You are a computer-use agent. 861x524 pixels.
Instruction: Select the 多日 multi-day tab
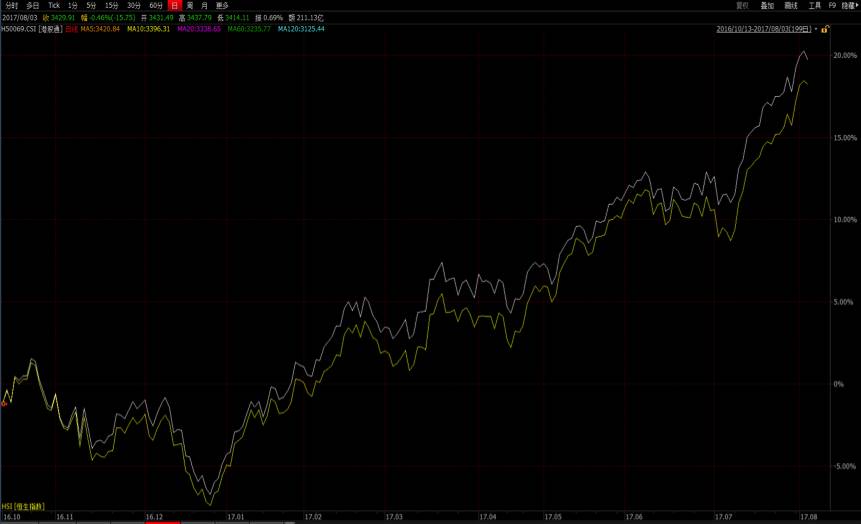coord(33,5)
